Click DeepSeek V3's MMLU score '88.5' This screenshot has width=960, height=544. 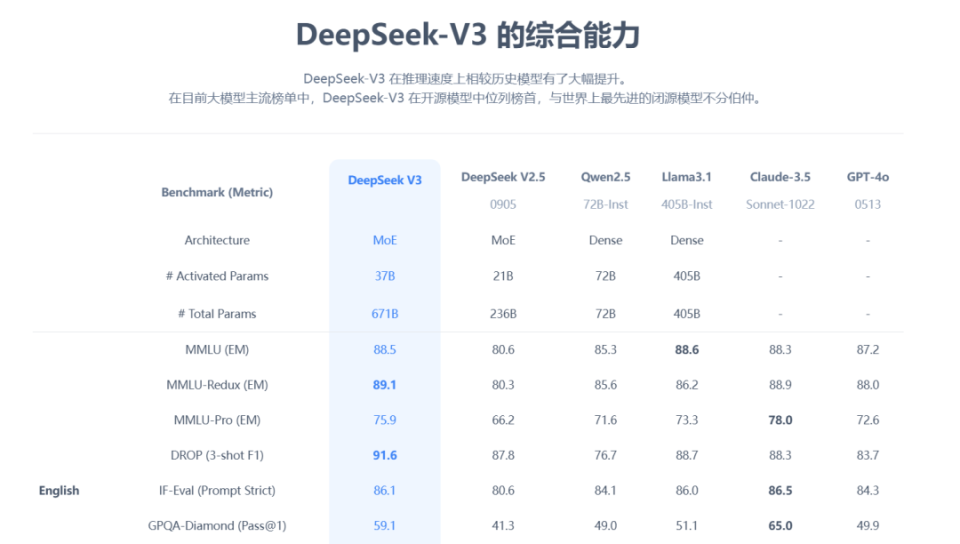384,349
